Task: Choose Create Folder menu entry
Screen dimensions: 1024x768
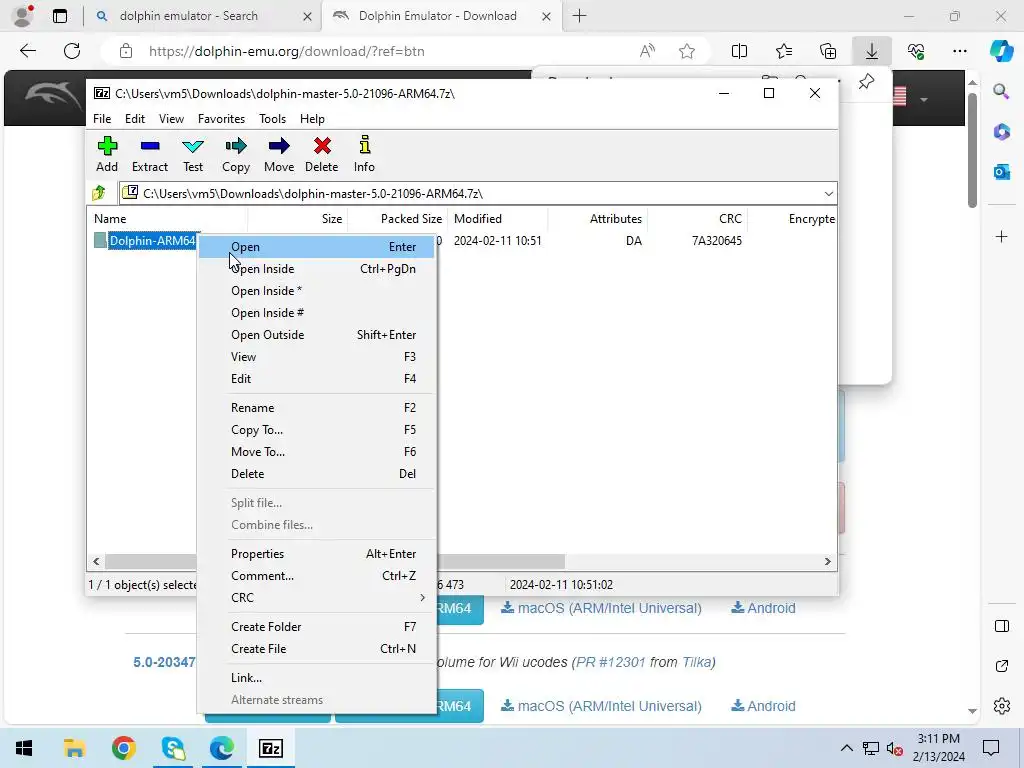Action: [x=317, y=627]
